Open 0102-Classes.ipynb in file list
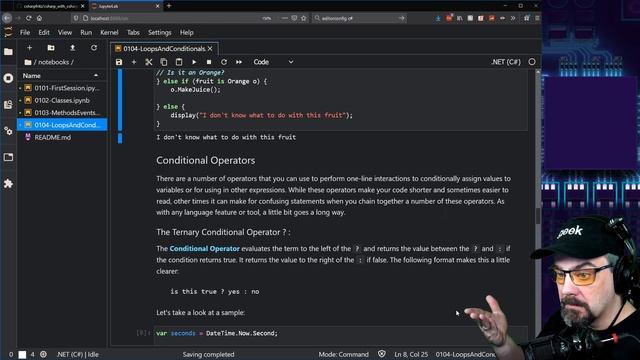The height and width of the screenshot is (360, 640). (62, 100)
